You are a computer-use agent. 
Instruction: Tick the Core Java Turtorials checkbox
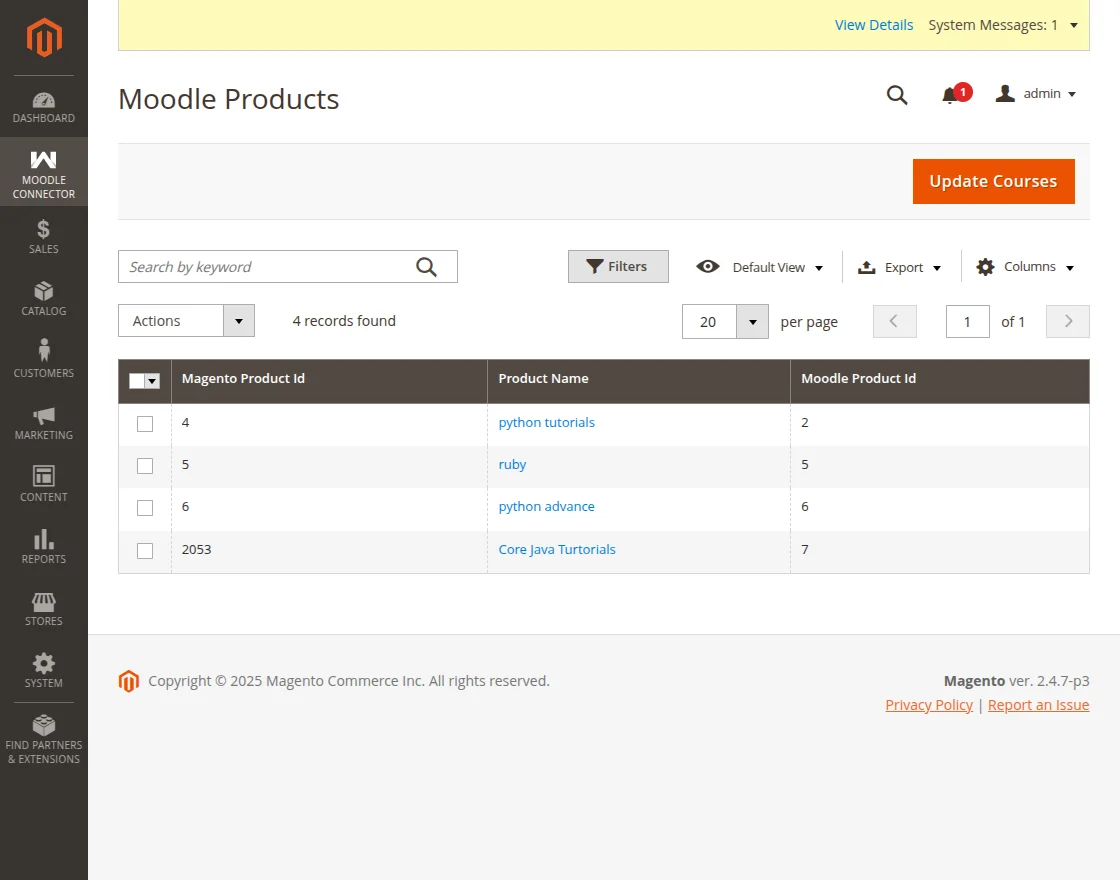tap(145, 551)
